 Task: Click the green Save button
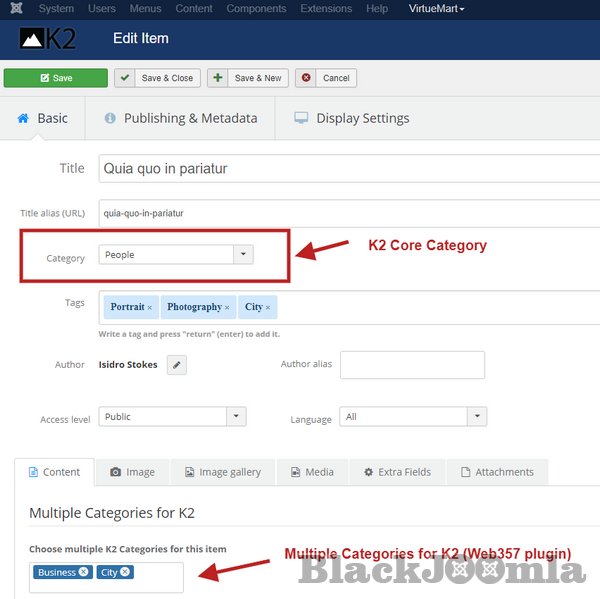click(56, 78)
